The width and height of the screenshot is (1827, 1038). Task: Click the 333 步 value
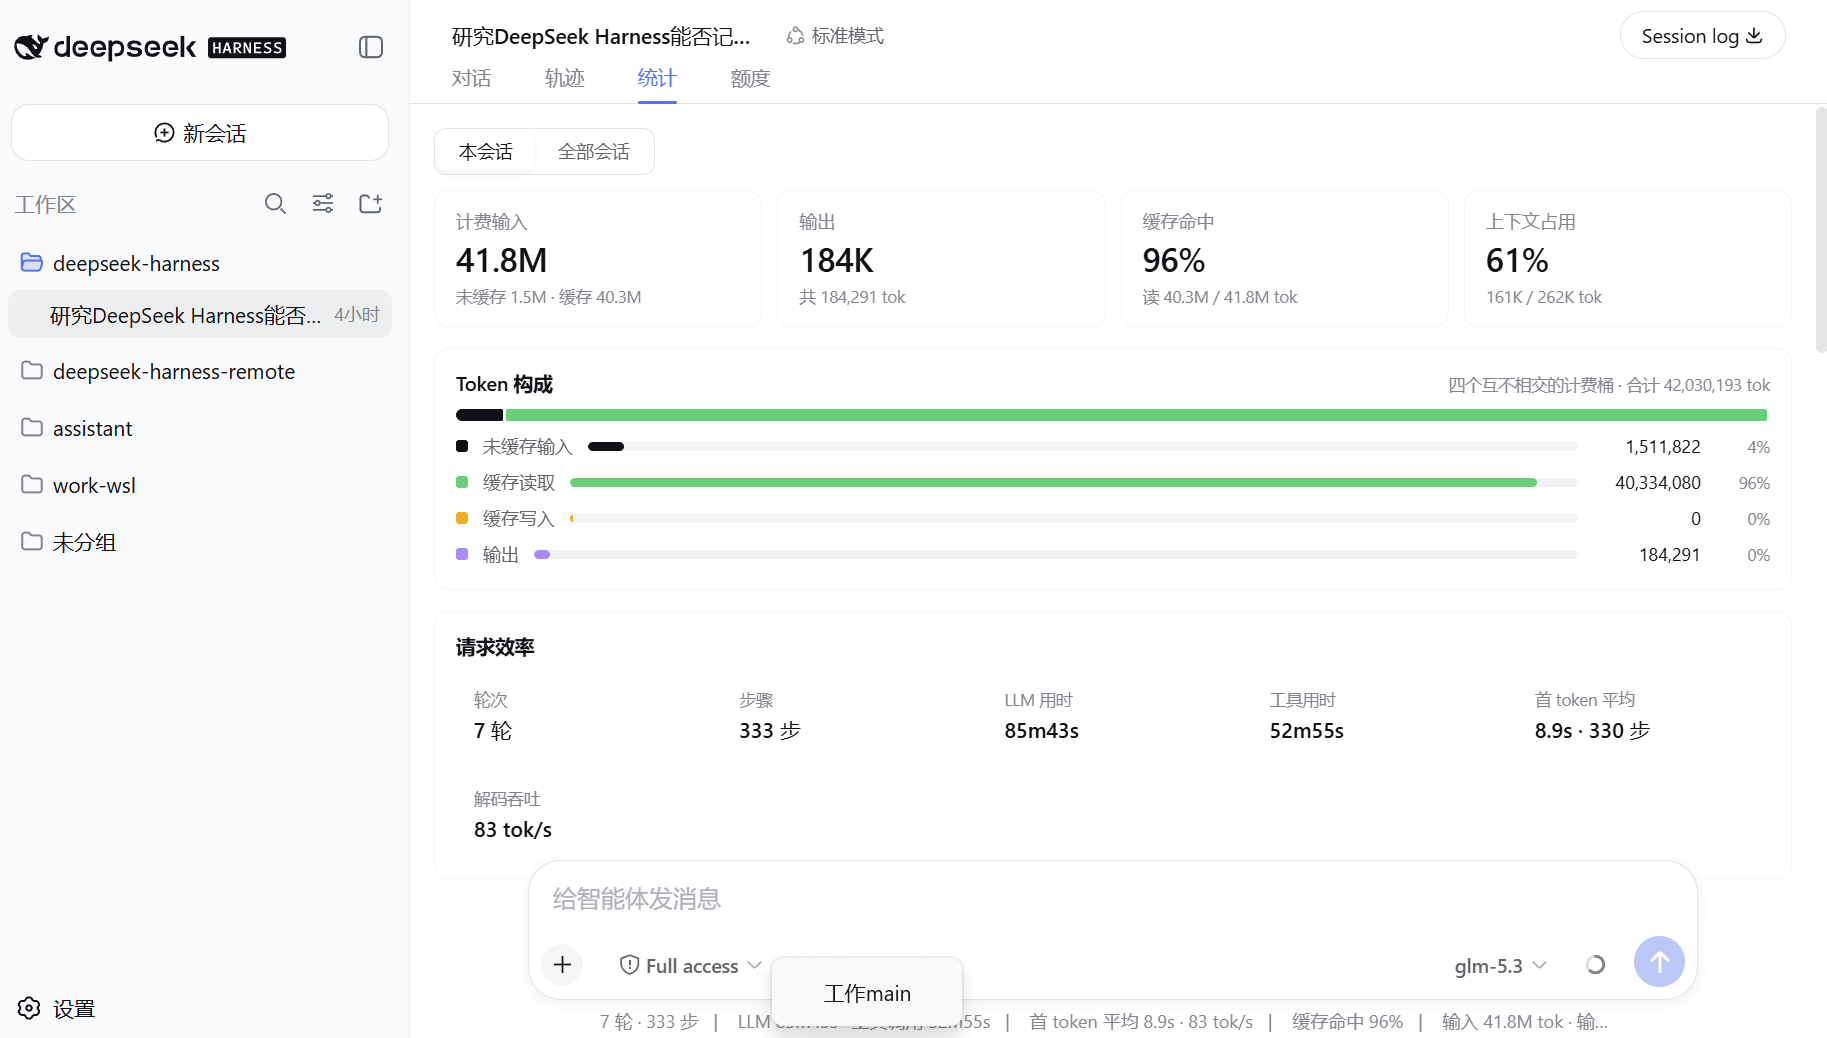(x=770, y=730)
